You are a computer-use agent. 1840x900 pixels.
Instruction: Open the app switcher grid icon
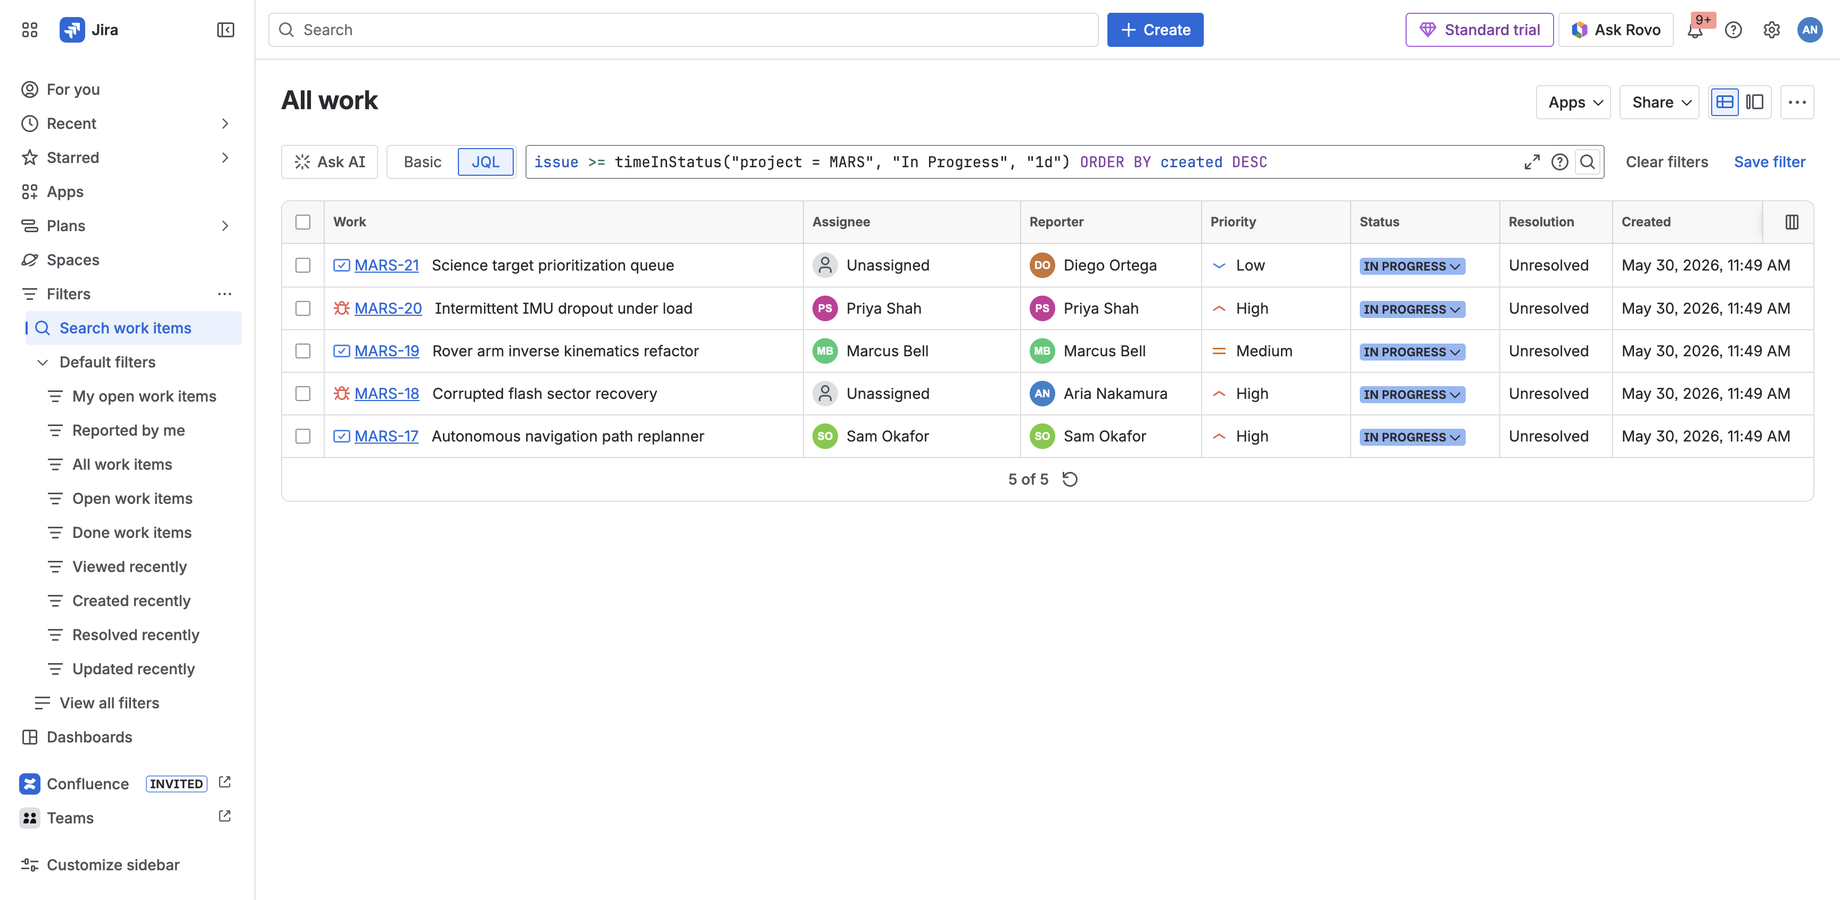pos(30,30)
